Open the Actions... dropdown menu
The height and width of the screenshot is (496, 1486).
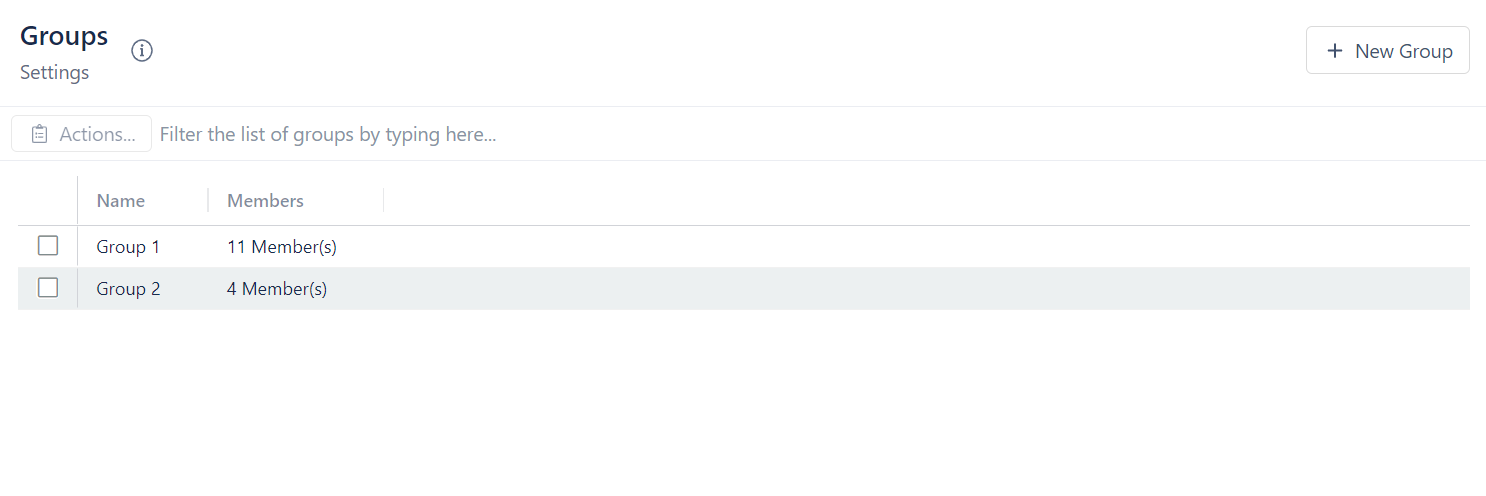pos(82,134)
